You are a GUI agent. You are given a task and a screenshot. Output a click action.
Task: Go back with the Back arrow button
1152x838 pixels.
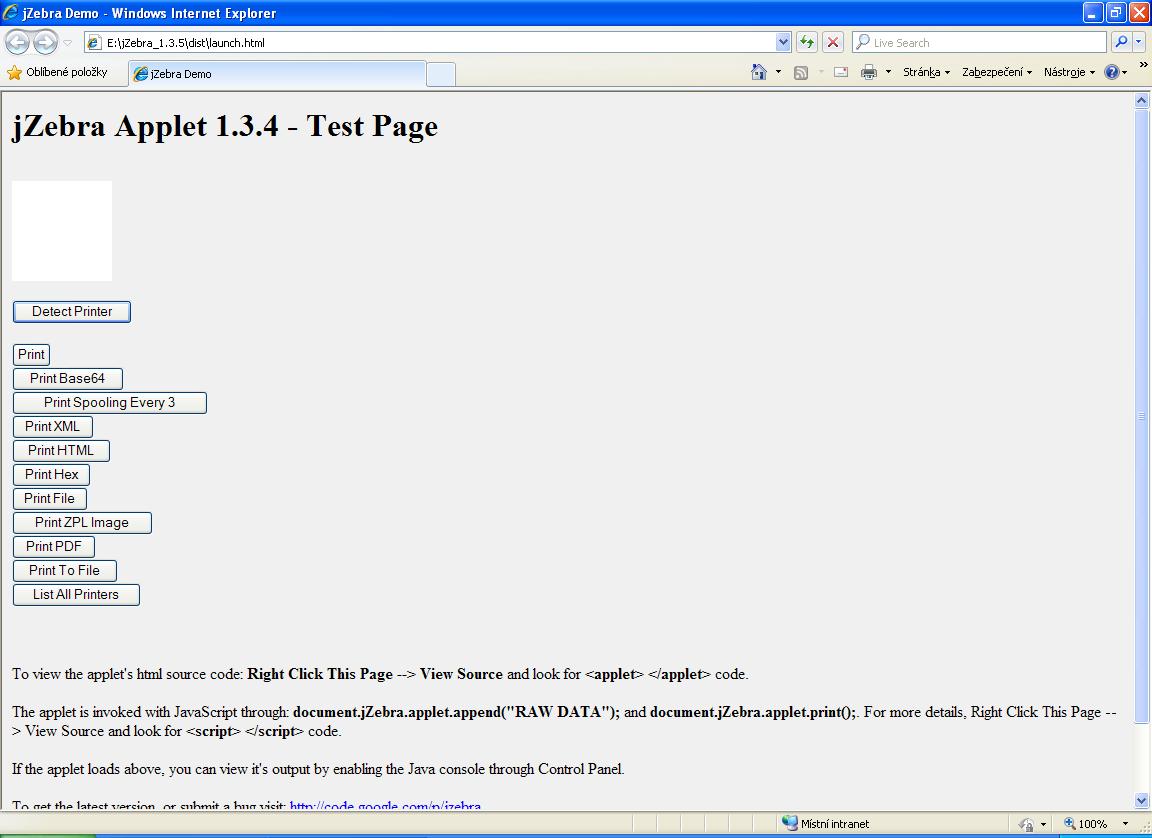click(x=18, y=43)
